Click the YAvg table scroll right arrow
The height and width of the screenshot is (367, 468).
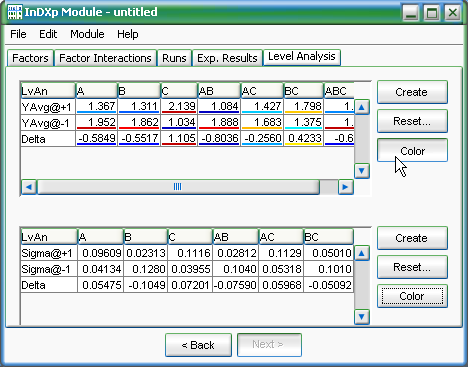coord(345,187)
